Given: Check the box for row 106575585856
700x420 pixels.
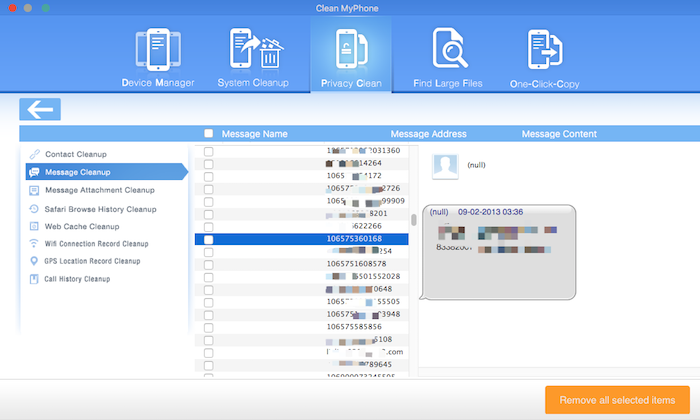Looking at the screenshot, I should [x=208, y=328].
